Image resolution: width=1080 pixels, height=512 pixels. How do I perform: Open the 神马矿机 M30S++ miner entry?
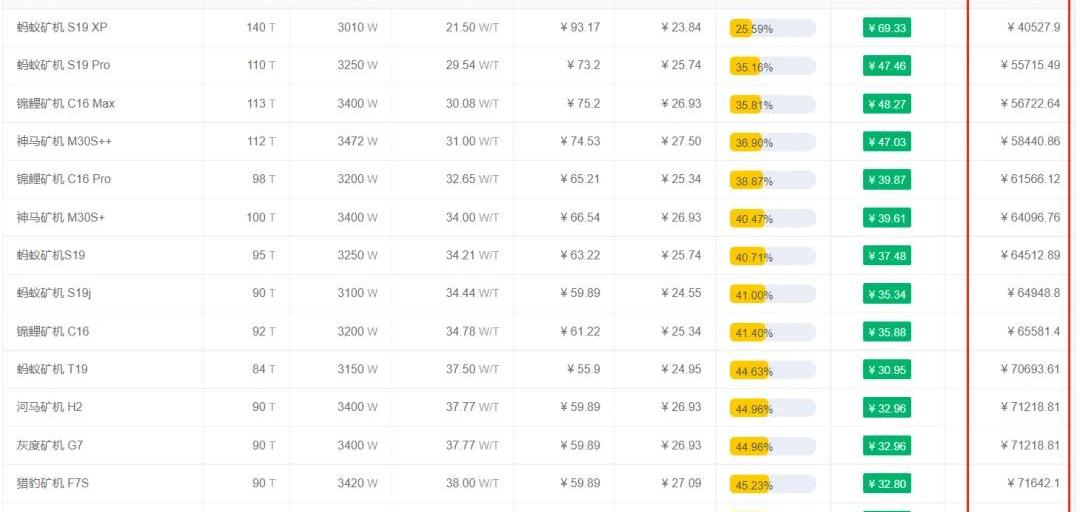click(x=64, y=141)
